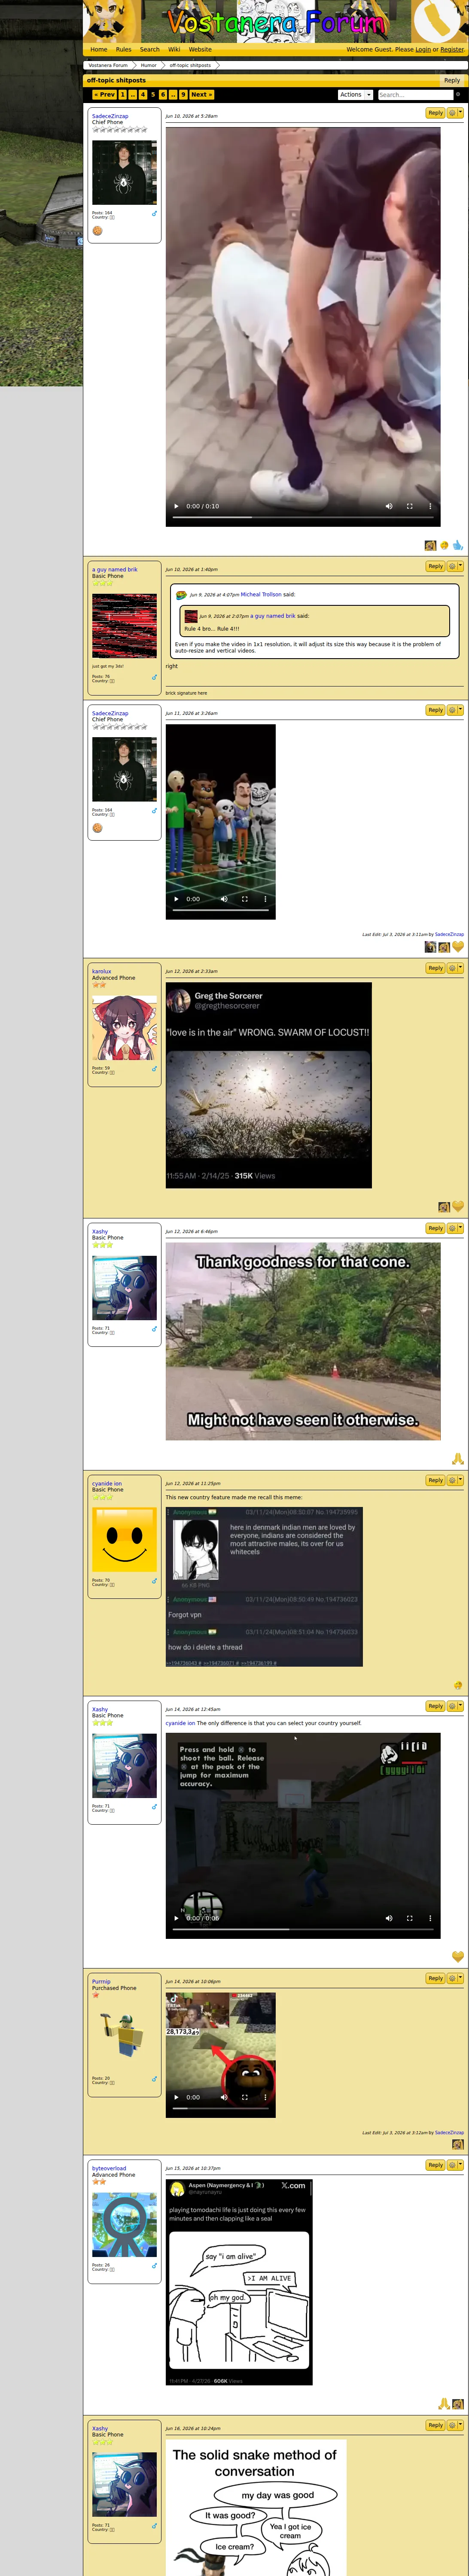
Task: Reply to byteoverload's post
Action: pyautogui.click(x=435, y=2165)
